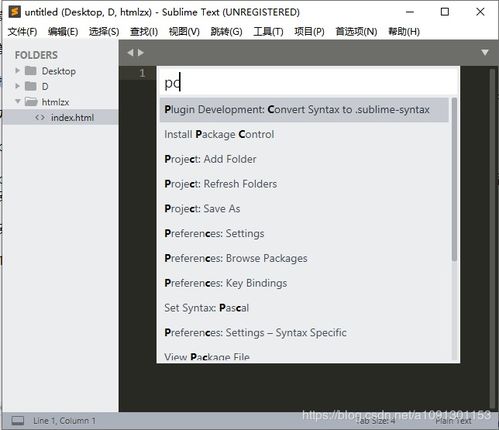499x430 pixels.
Task: Click the Sublime Text app icon in title bar
Action: [x=15, y=12]
